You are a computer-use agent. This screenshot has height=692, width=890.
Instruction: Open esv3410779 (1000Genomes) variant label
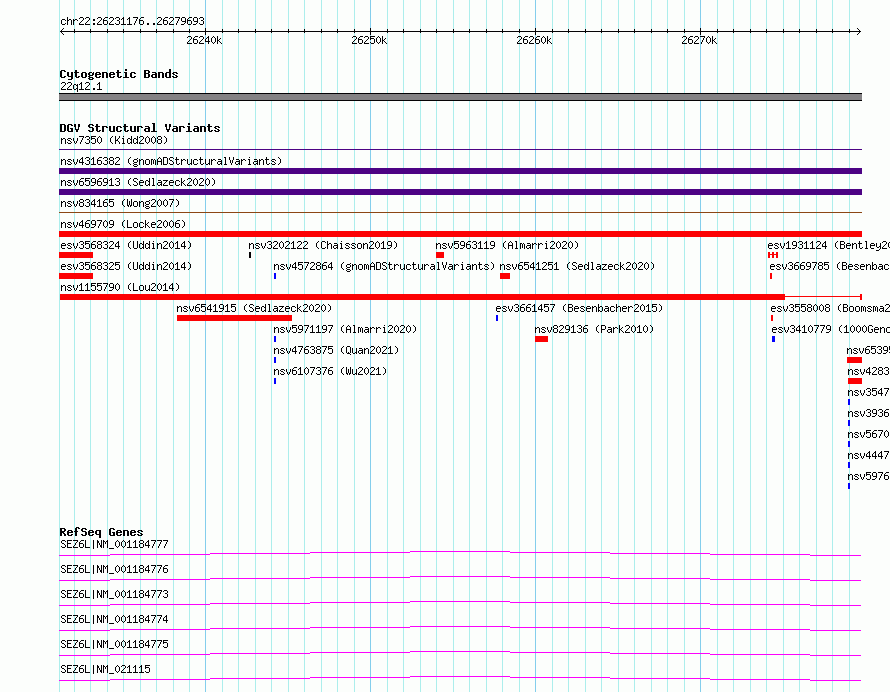point(830,329)
